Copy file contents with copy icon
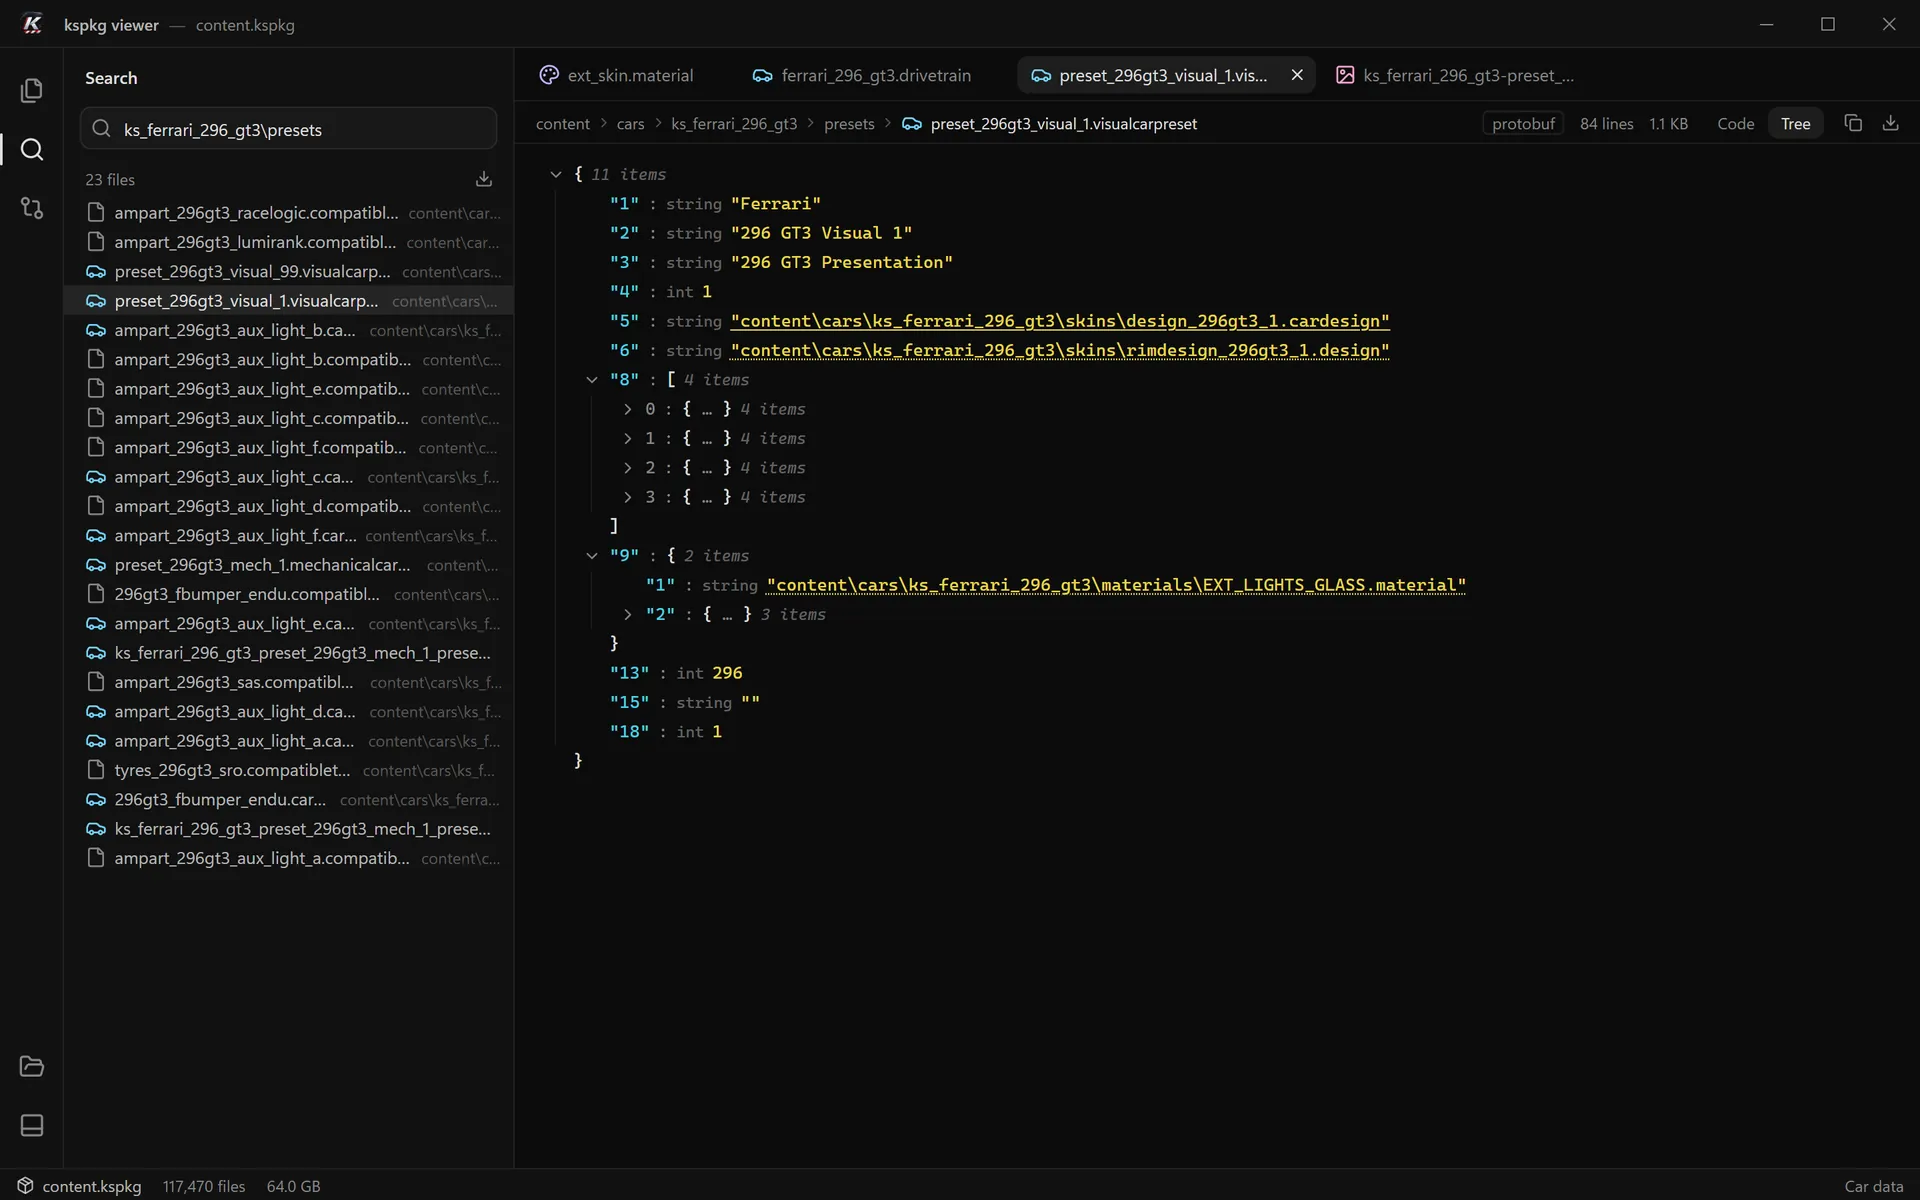 (1853, 123)
